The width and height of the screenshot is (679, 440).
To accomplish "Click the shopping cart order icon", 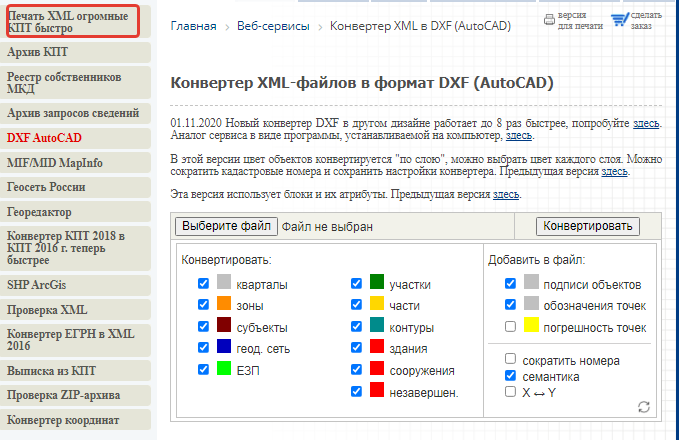I will point(620,19).
